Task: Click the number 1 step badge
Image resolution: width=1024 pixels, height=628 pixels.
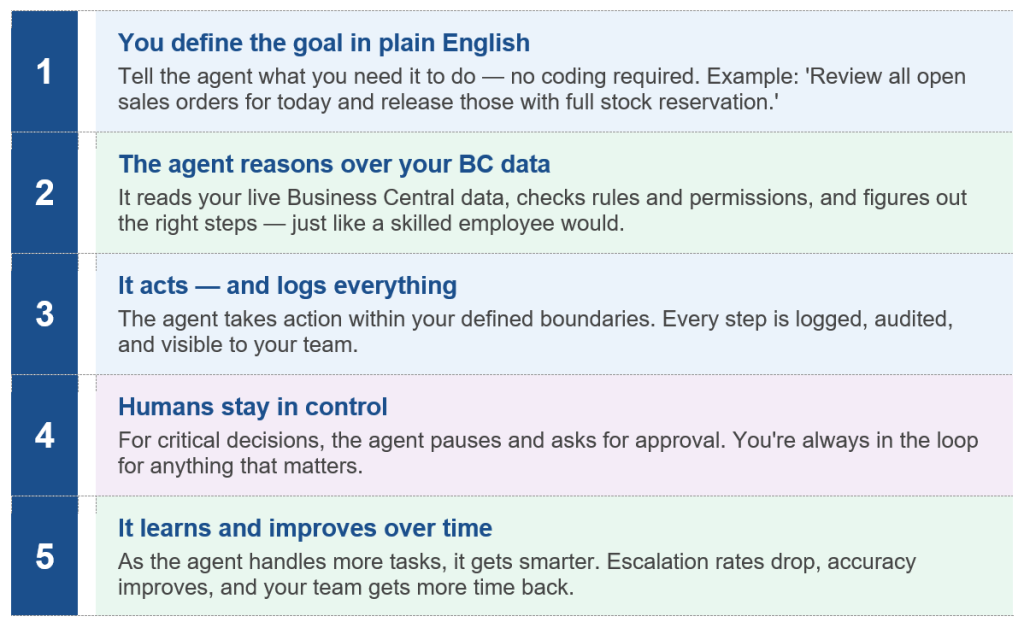Action: click(x=44, y=71)
